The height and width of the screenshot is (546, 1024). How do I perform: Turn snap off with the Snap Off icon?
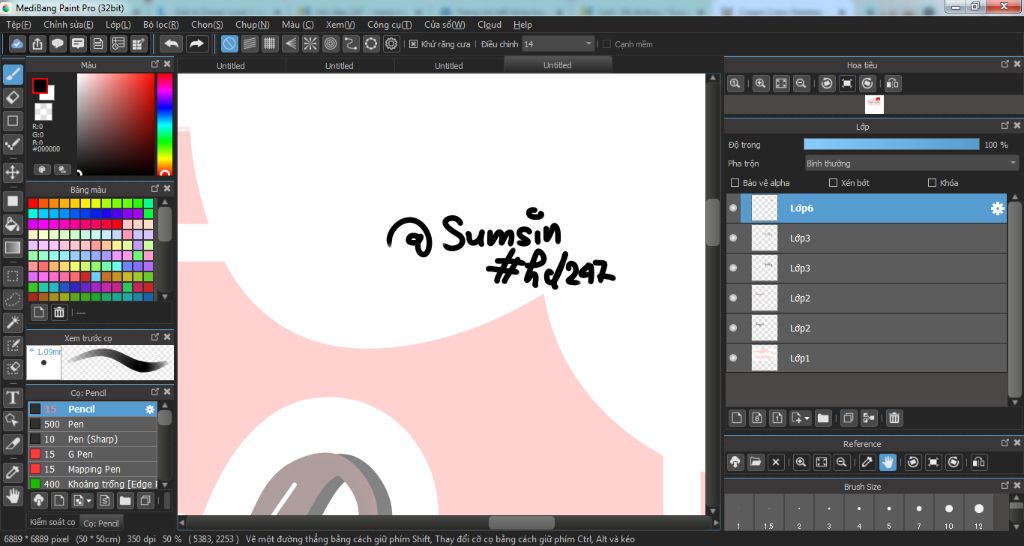[x=229, y=44]
